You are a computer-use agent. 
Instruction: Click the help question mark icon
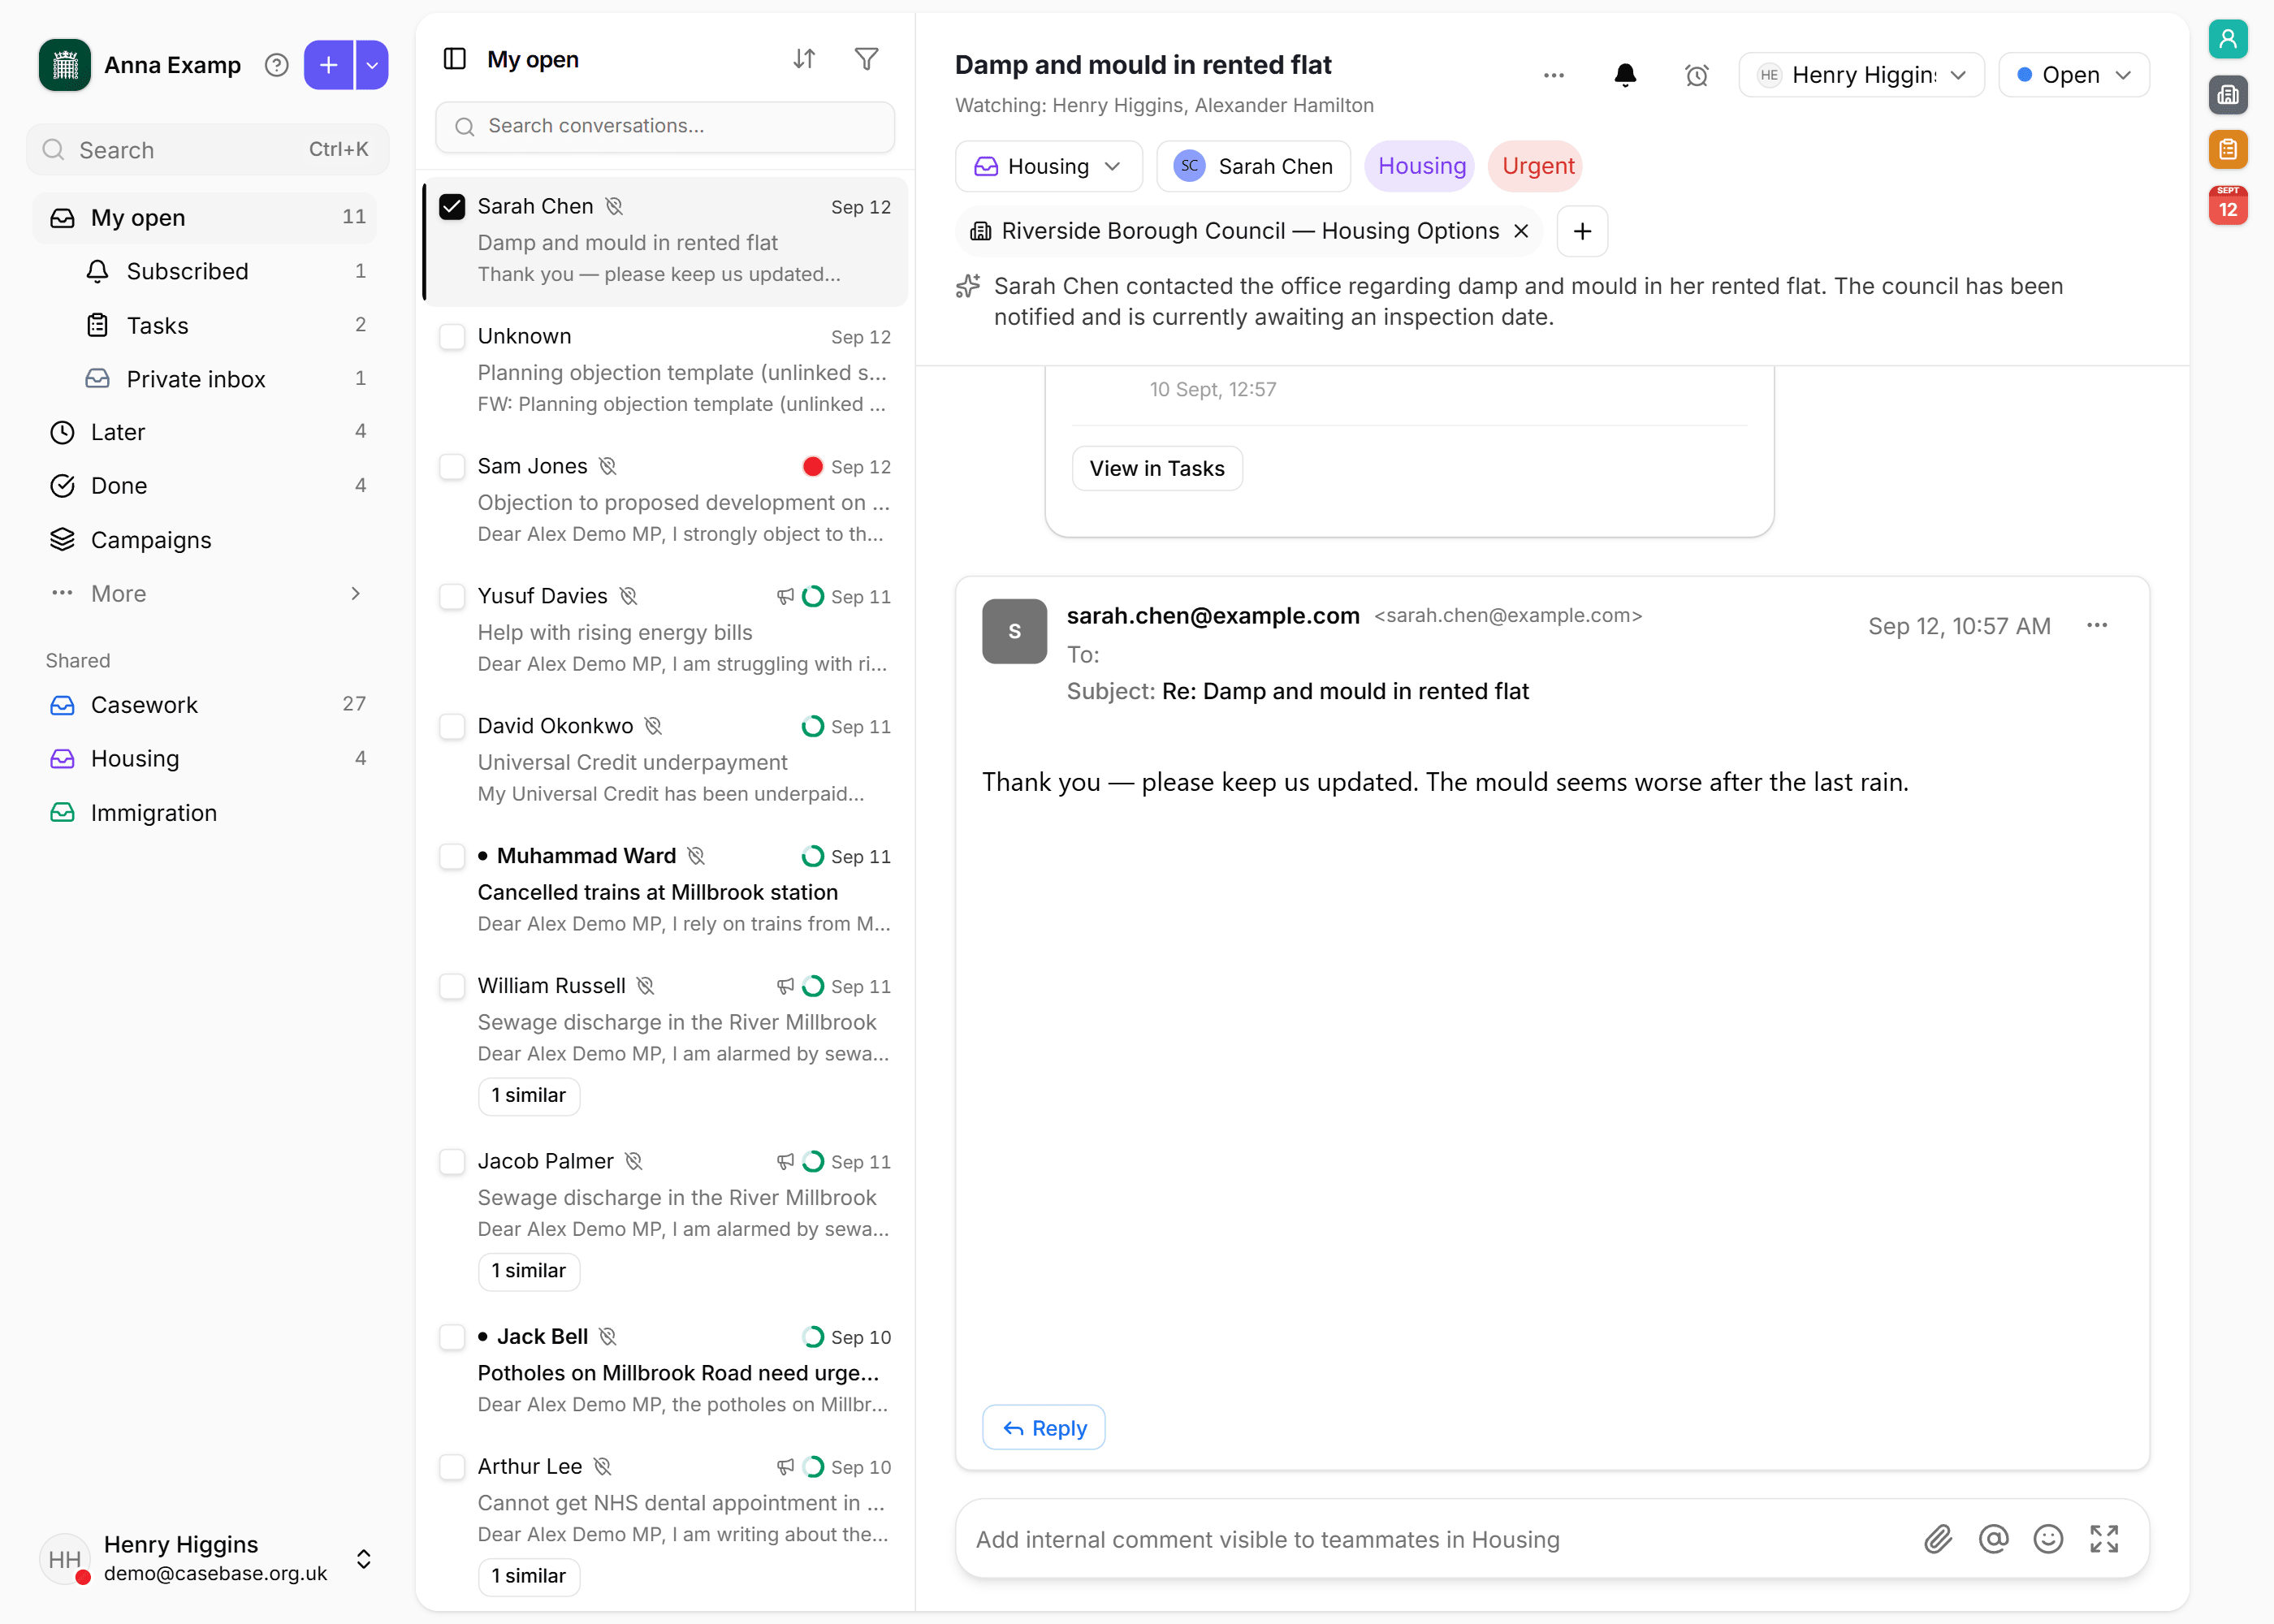click(276, 65)
